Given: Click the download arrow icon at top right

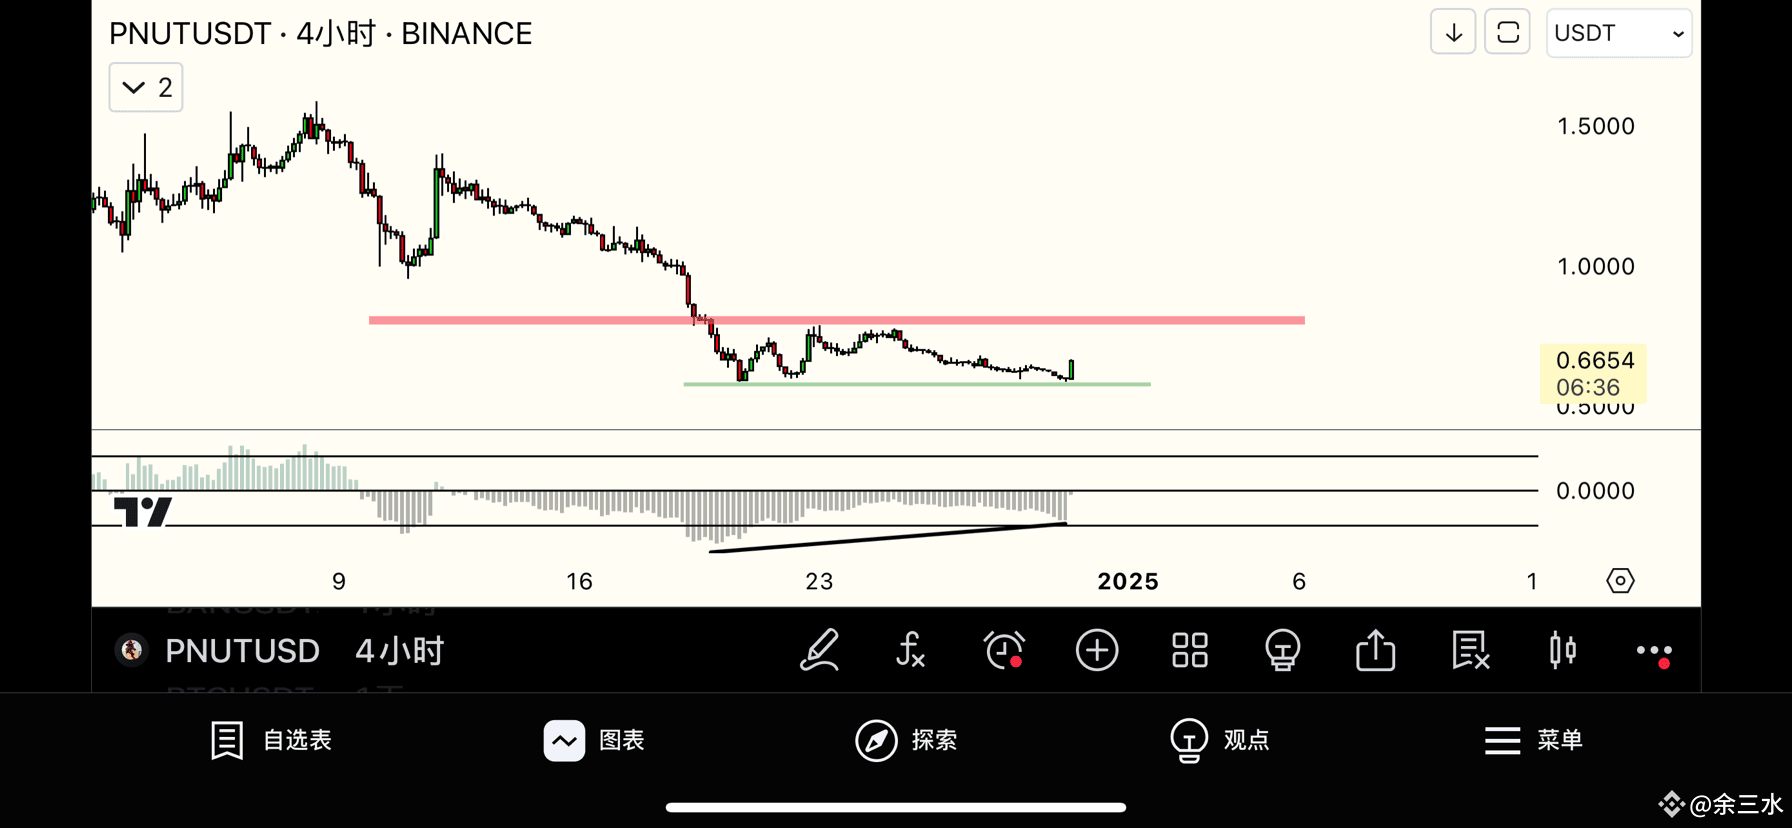Looking at the screenshot, I should pos(1452,31).
